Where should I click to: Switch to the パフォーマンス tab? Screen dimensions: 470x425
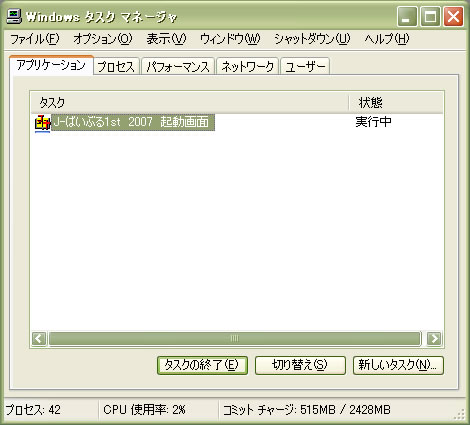(x=178, y=67)
